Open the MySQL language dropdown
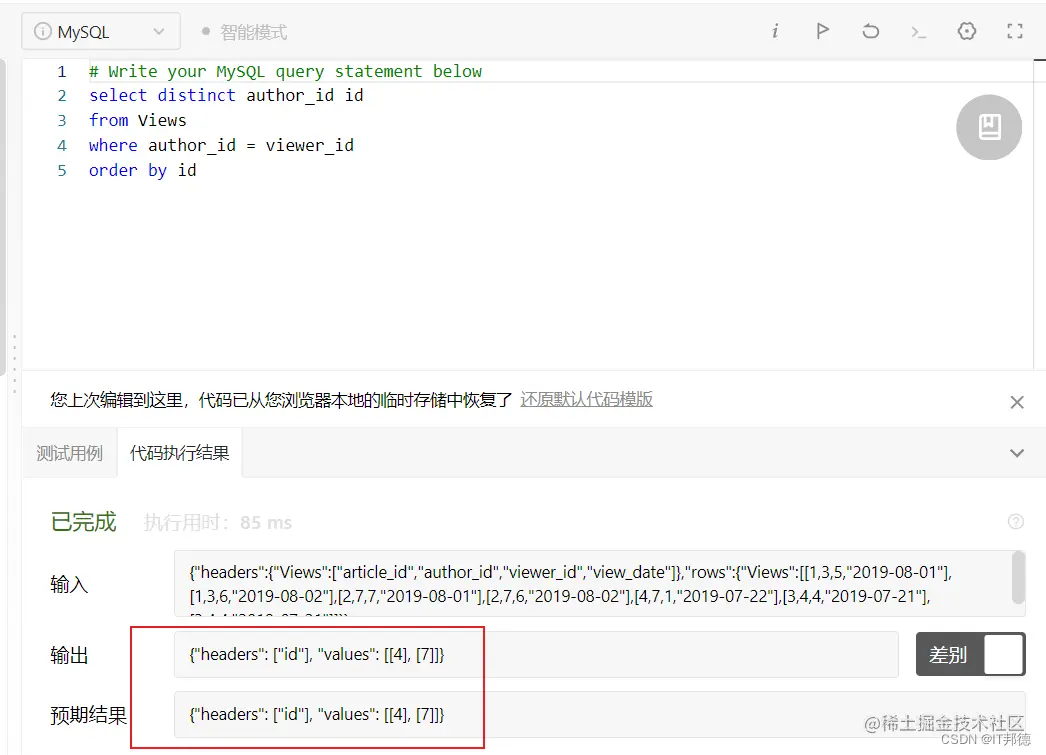Image resolution: width=1046 pixels, height=755 pixels. tap(101, 31)
